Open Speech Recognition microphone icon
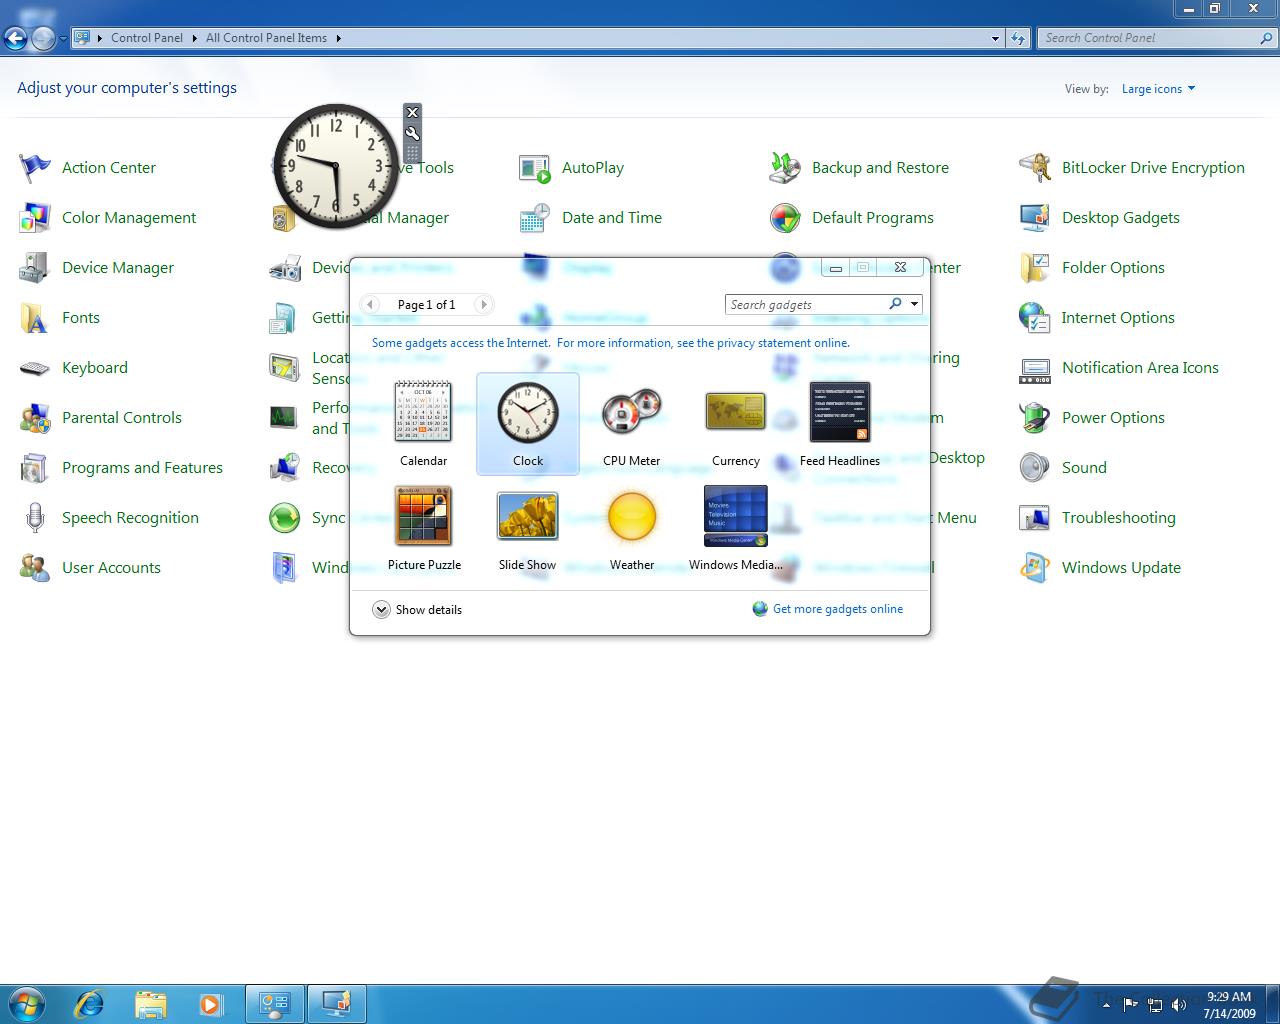This screenshot has height=1024, width=1280. tap(35, 517)
